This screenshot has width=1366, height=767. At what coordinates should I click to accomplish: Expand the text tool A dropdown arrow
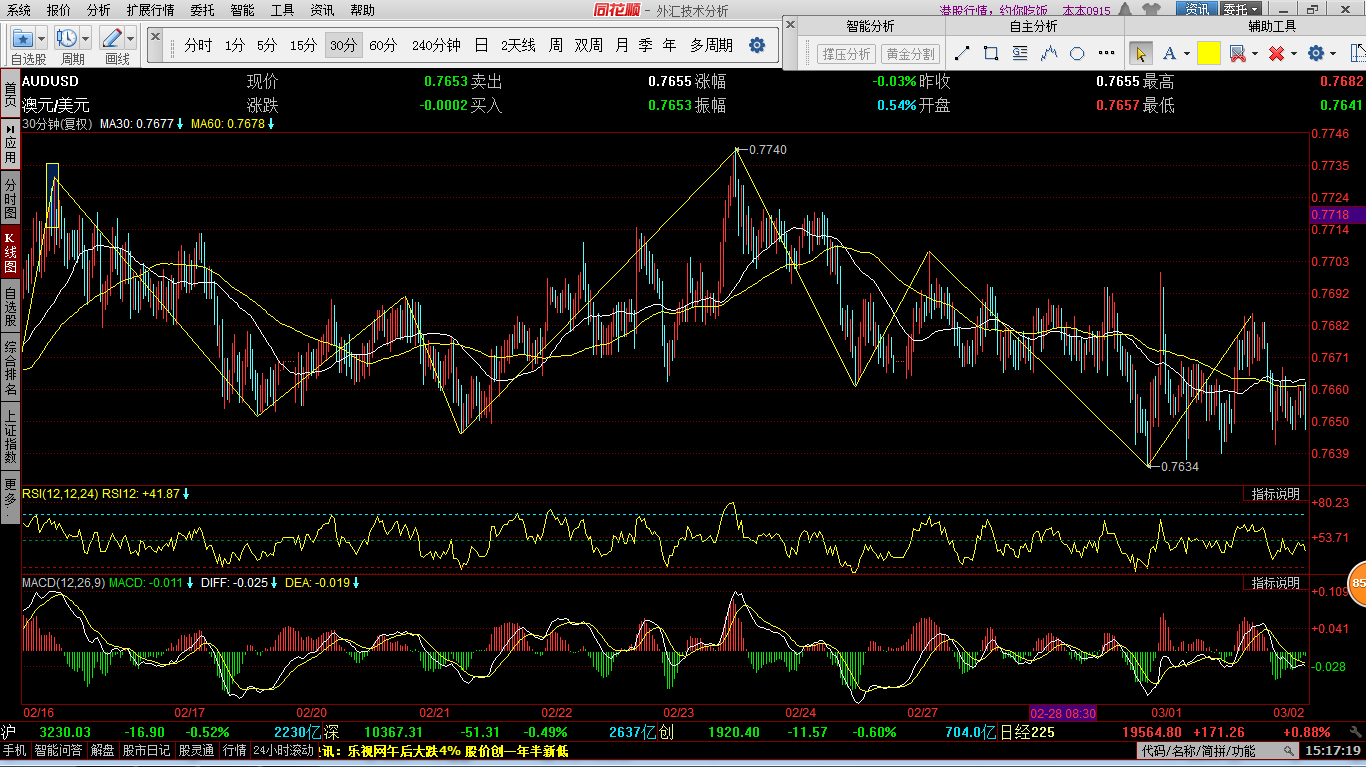click(x=1186, y=54)
